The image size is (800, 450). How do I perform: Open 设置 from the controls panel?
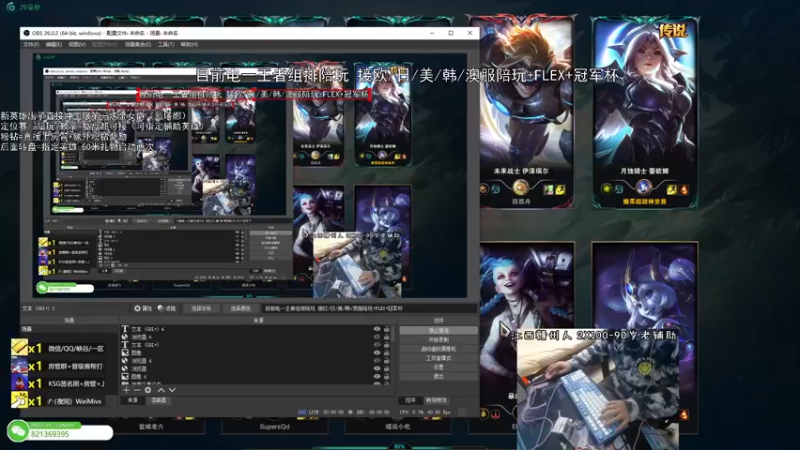point(439,367)
